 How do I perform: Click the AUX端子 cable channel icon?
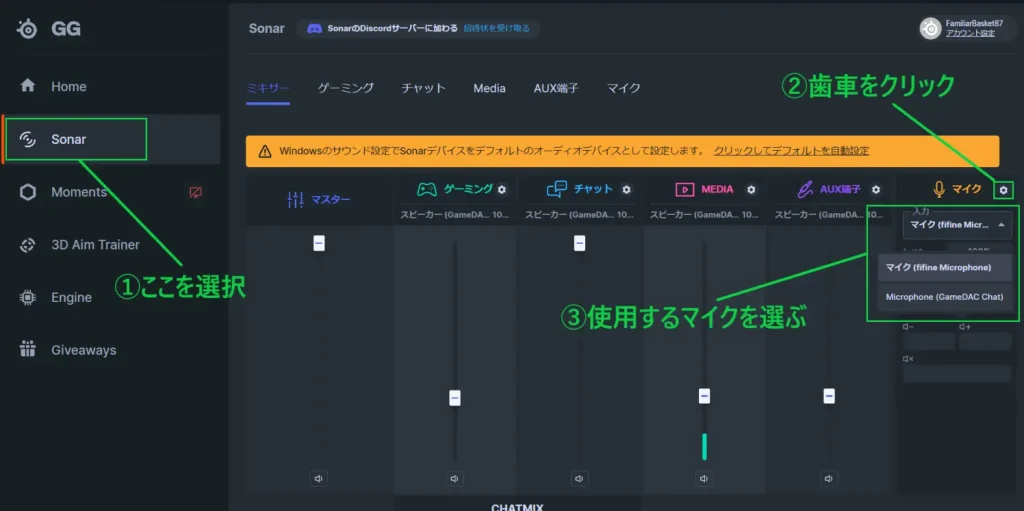tap(804, 190)
